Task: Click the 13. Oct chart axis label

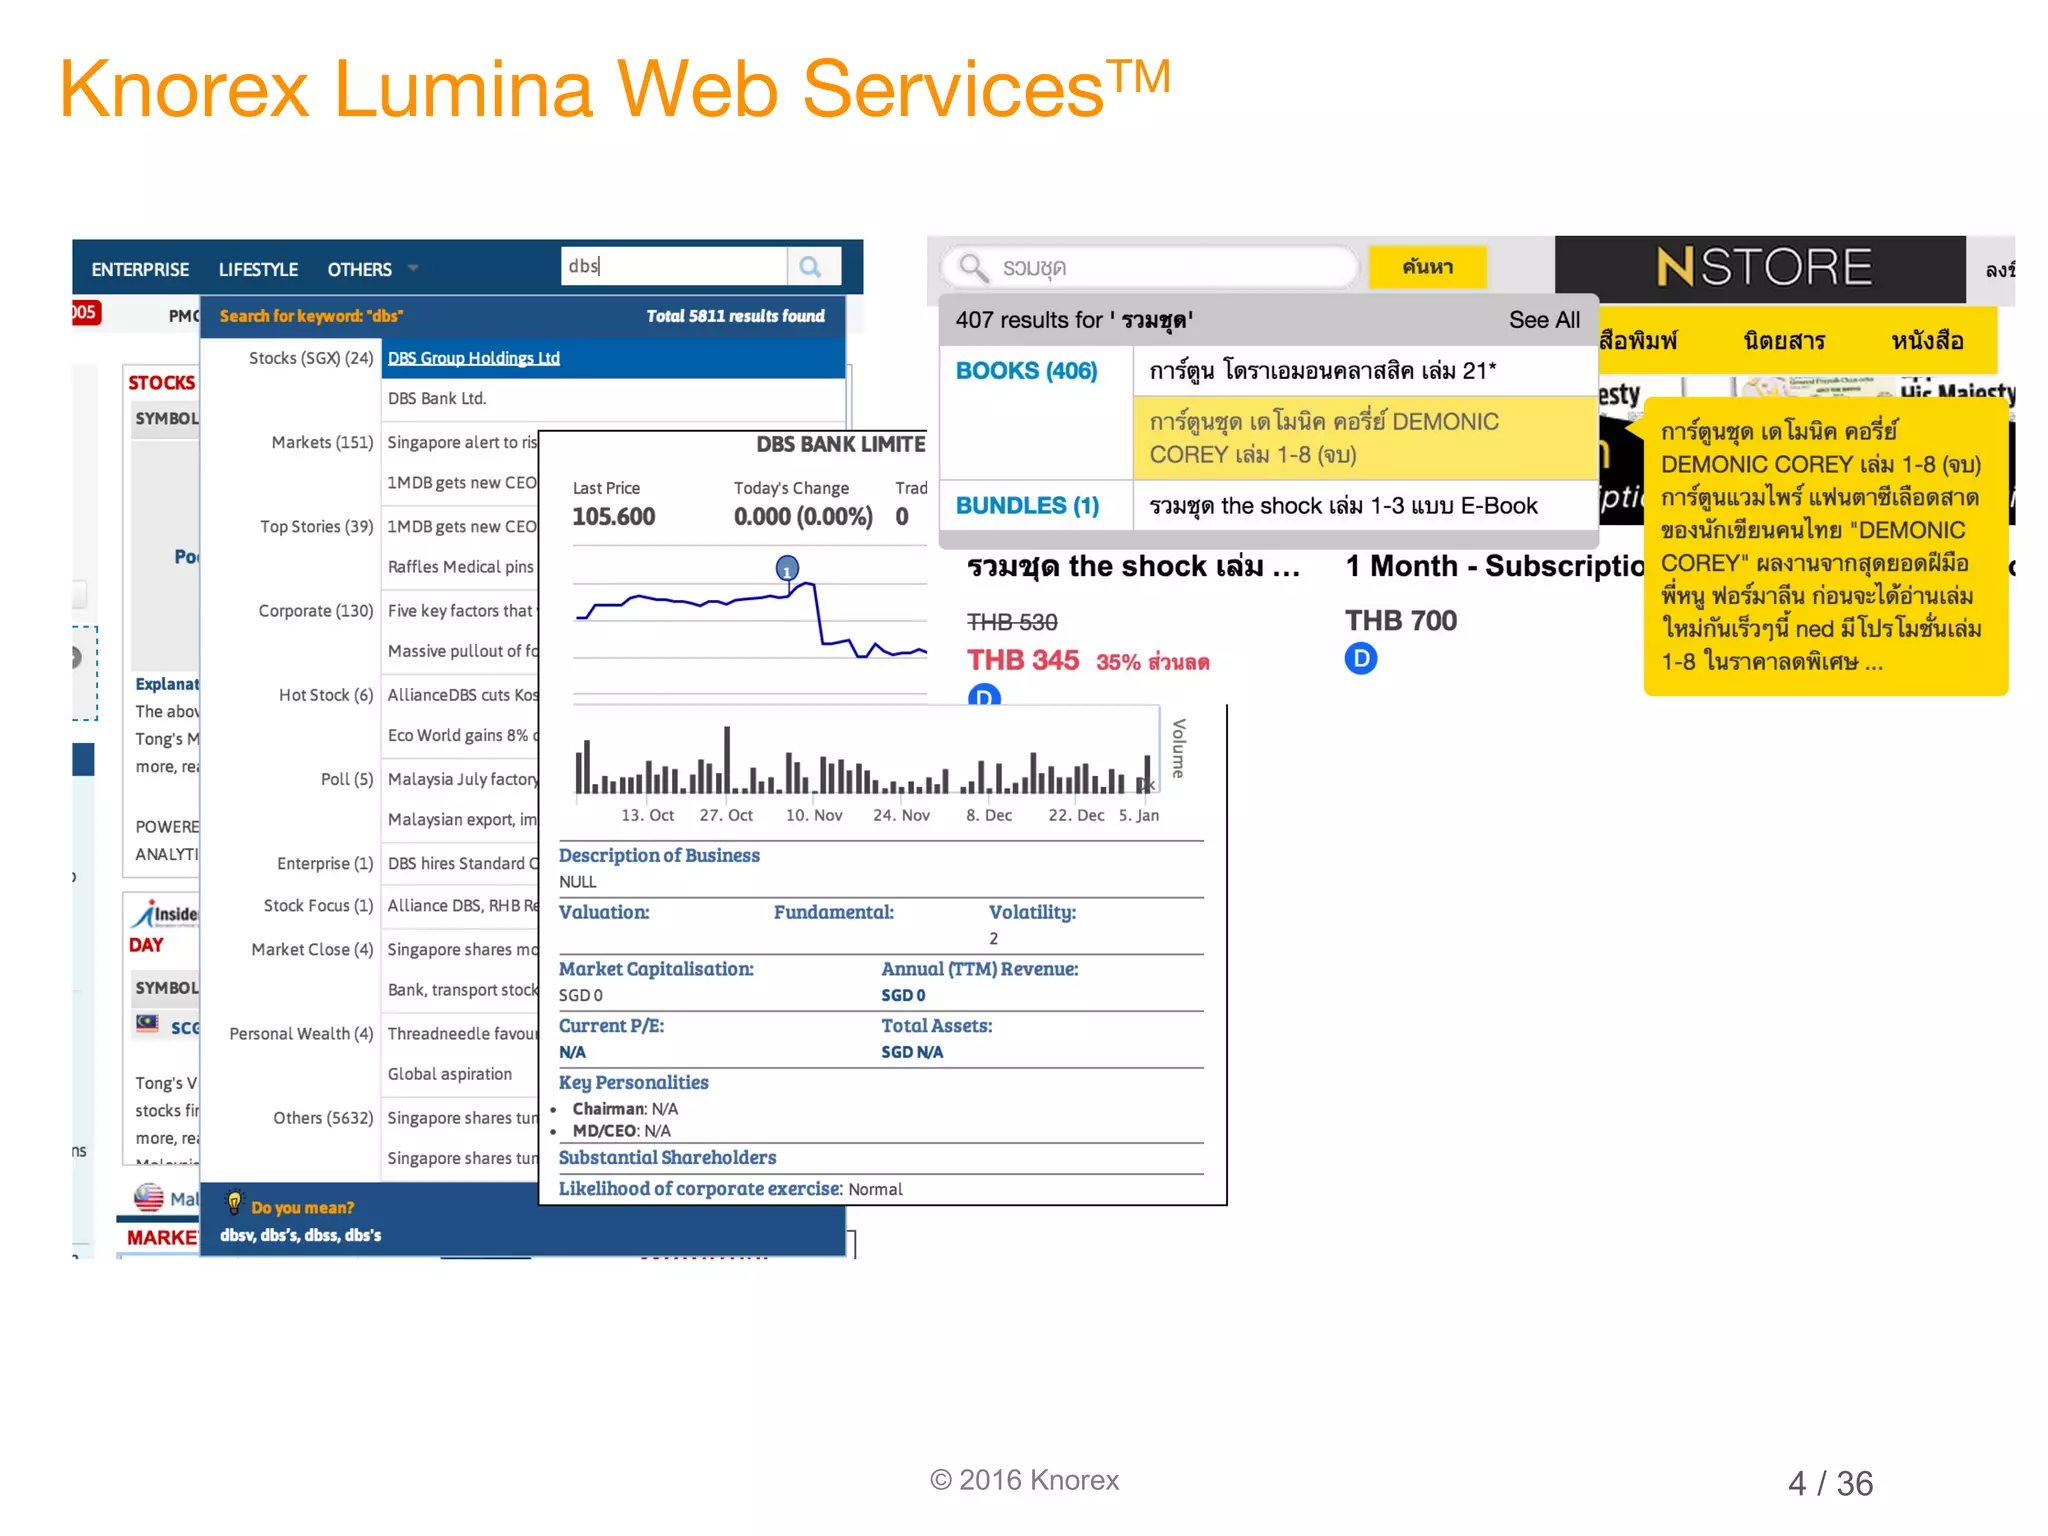Action: pyautogui.click(x=647, y=815)
